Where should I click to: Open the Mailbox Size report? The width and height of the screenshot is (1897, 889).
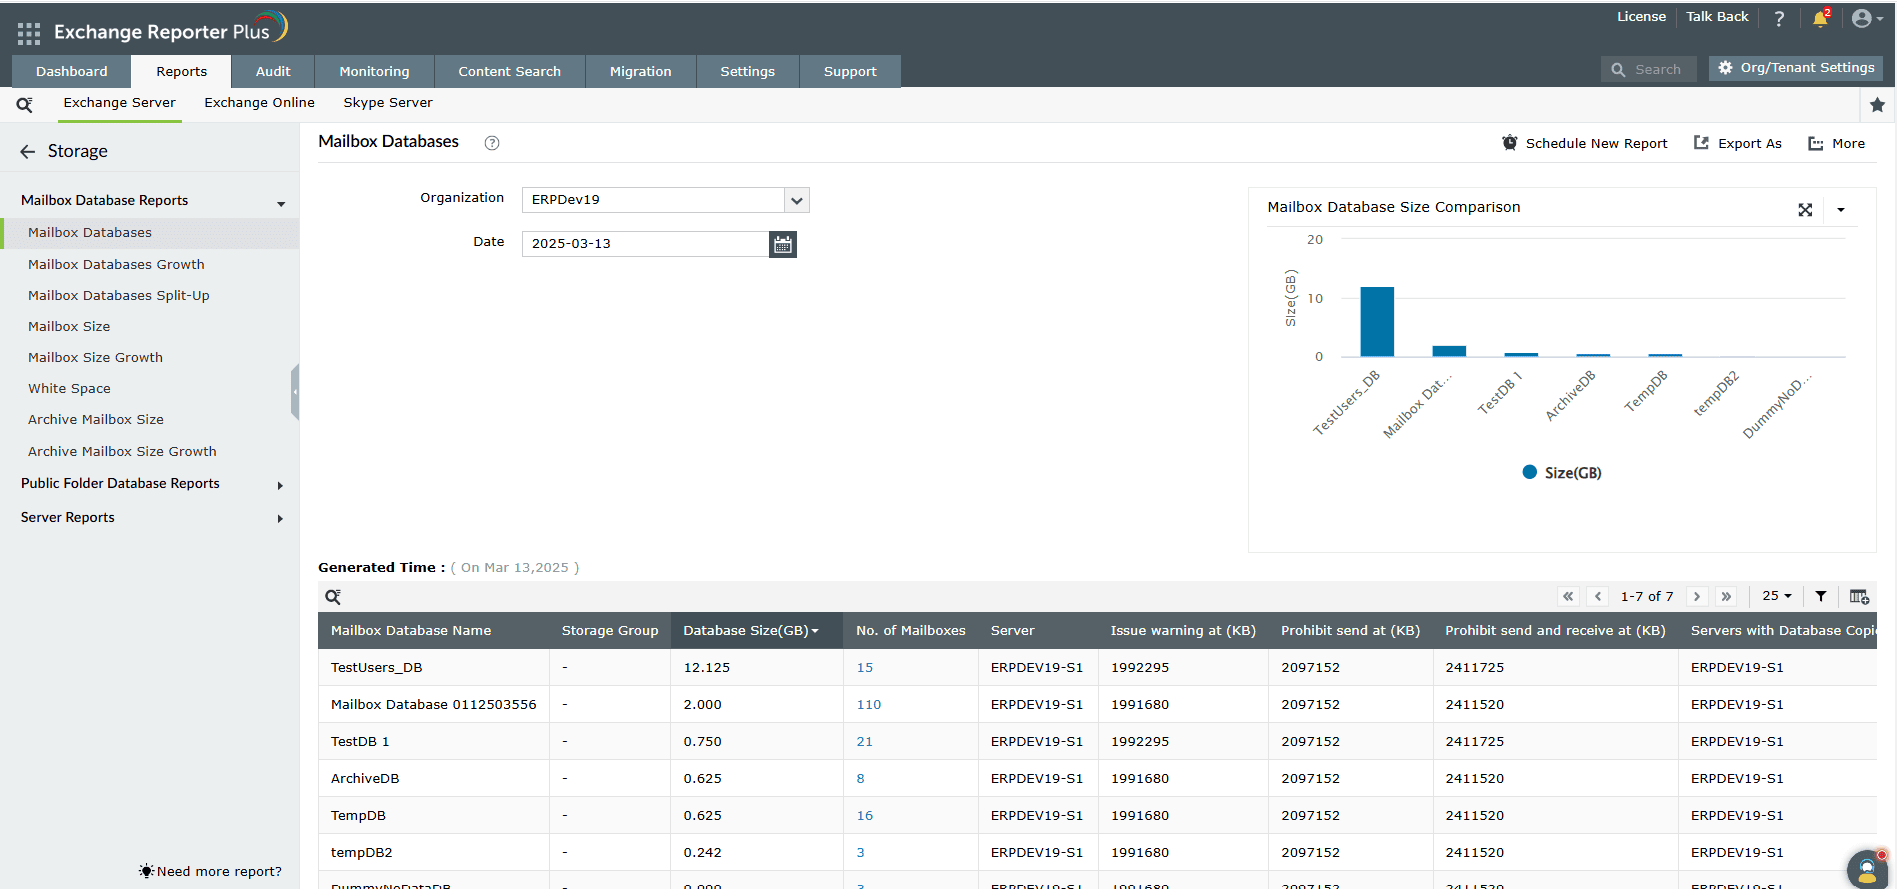pyautogui.click(x=69, y=327)
